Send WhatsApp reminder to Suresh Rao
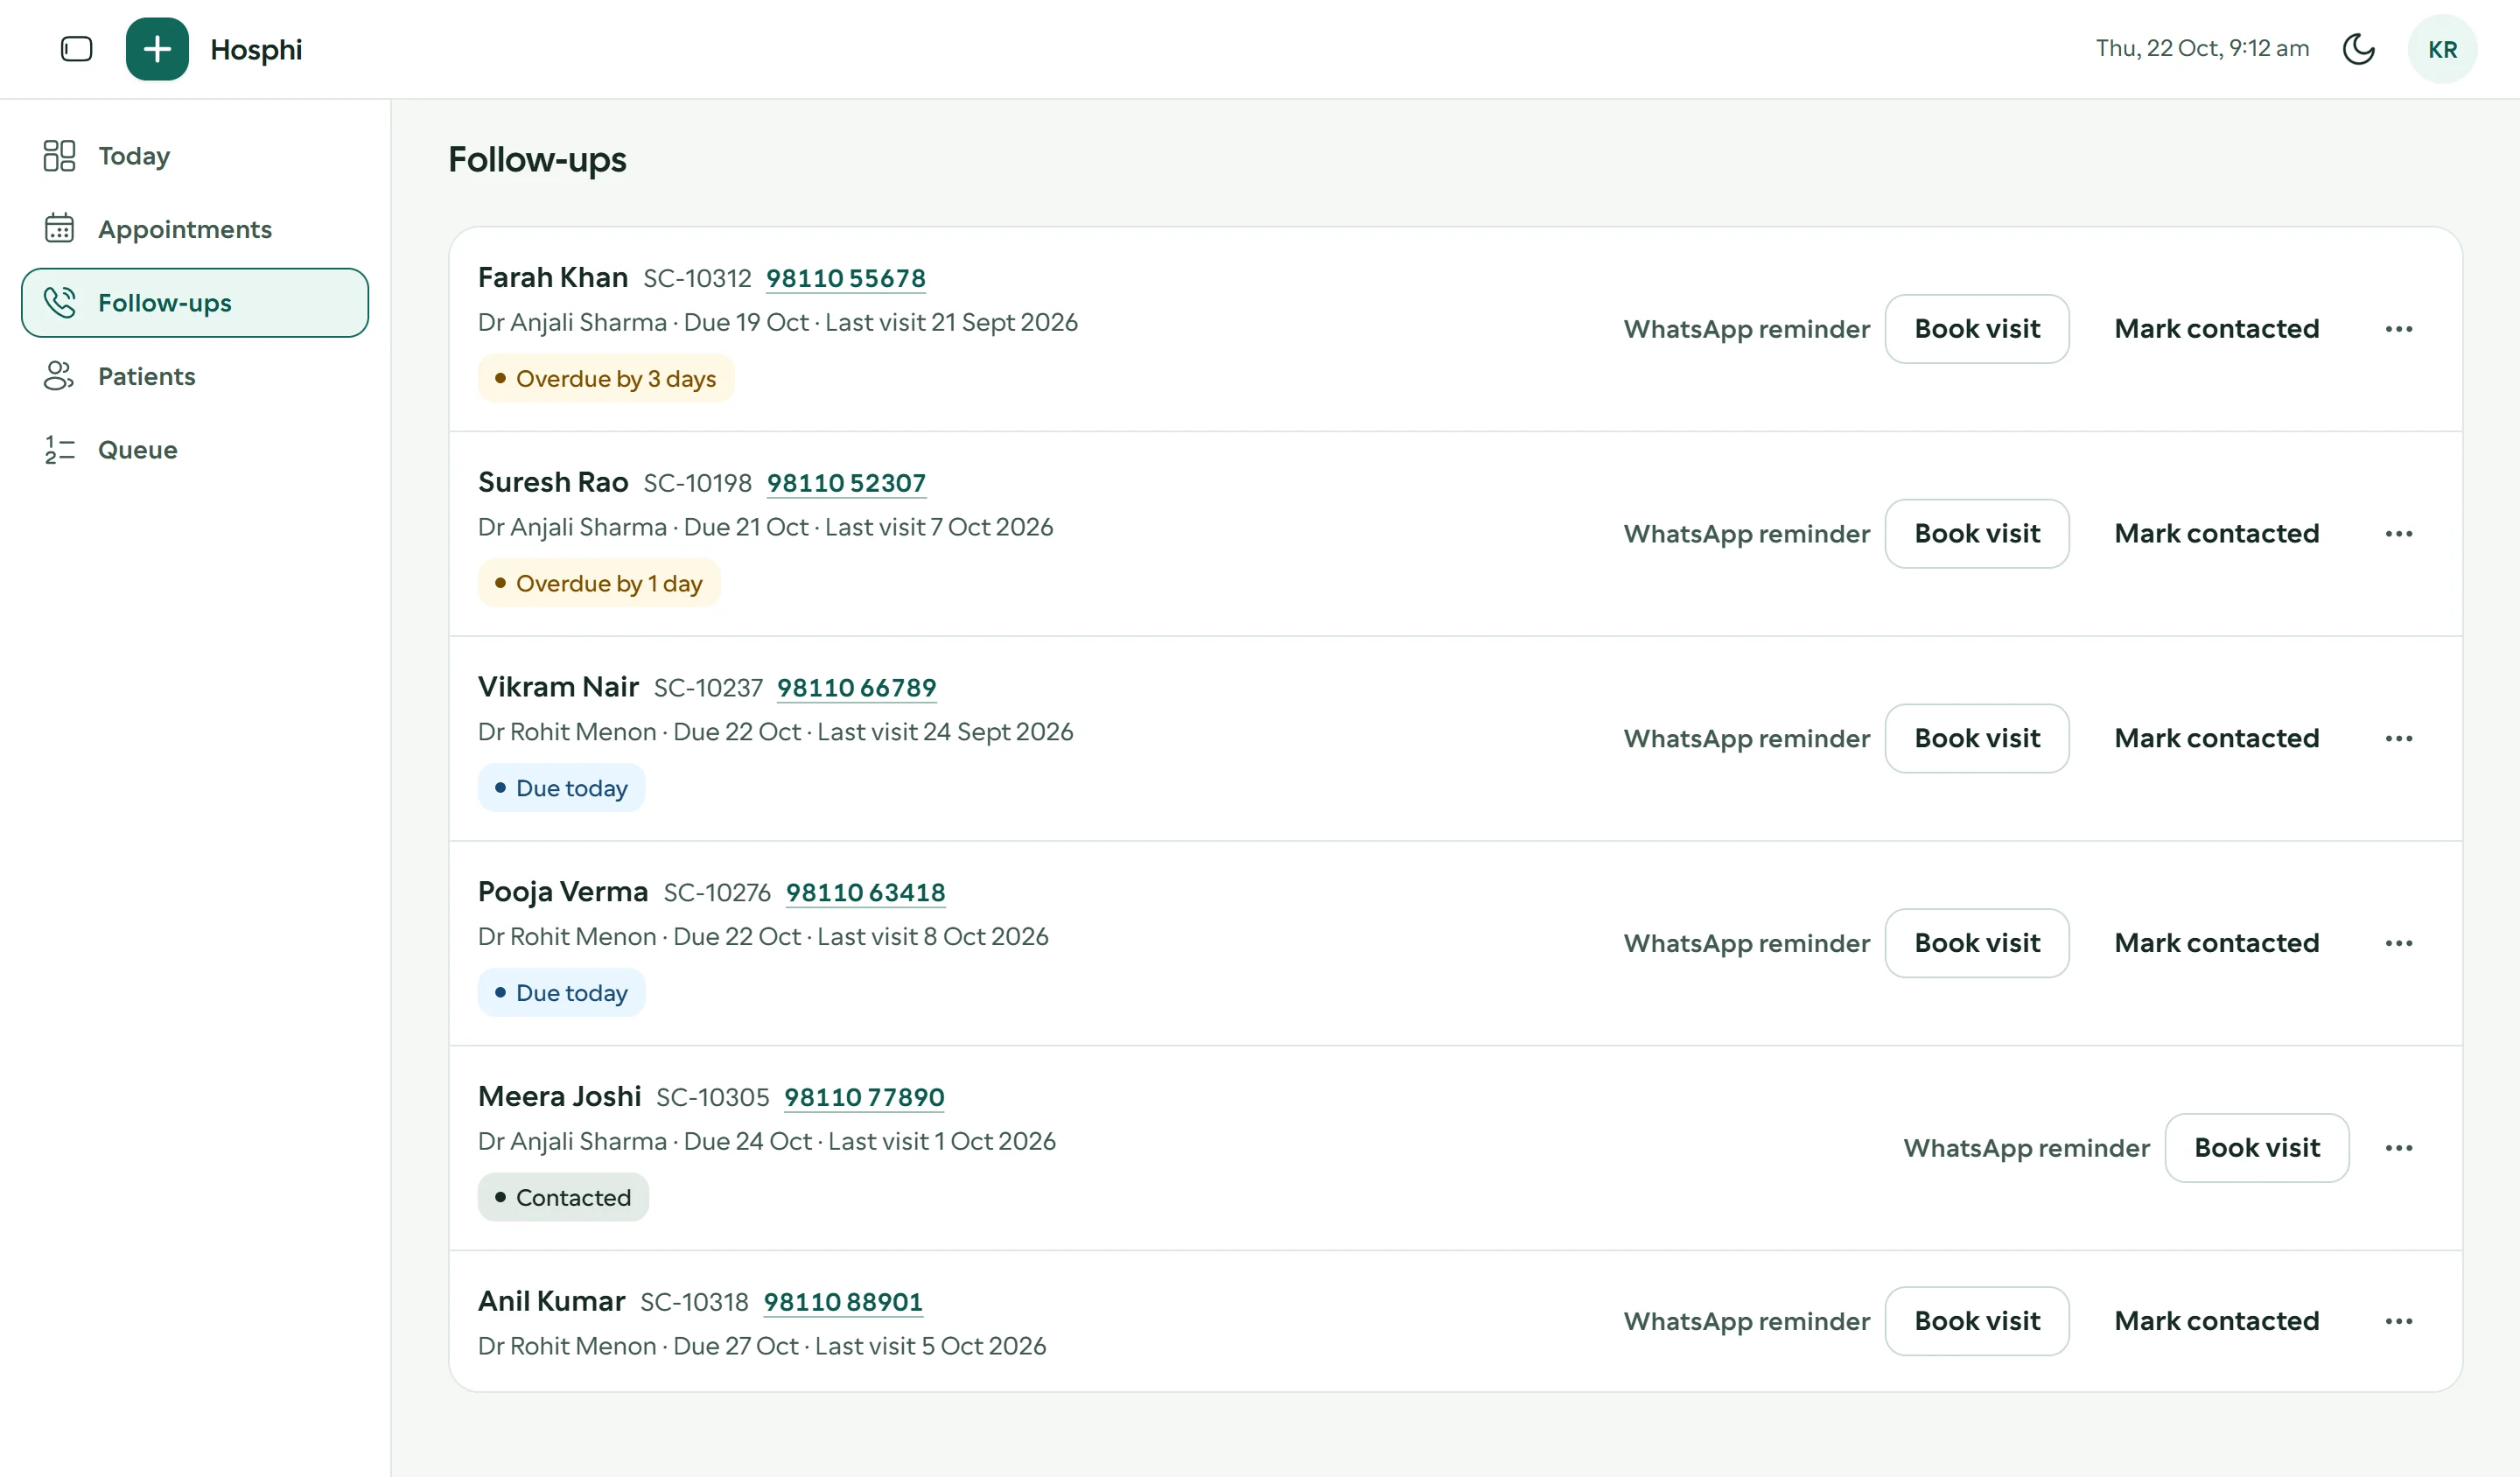This screenshot has height=1477, width=2520. 1746,534
